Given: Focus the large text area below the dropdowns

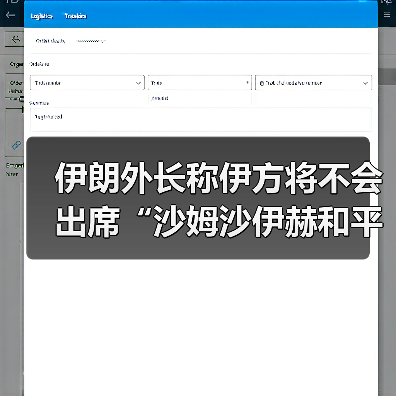Looking at the screenshot, I should [x=200, y=119].
